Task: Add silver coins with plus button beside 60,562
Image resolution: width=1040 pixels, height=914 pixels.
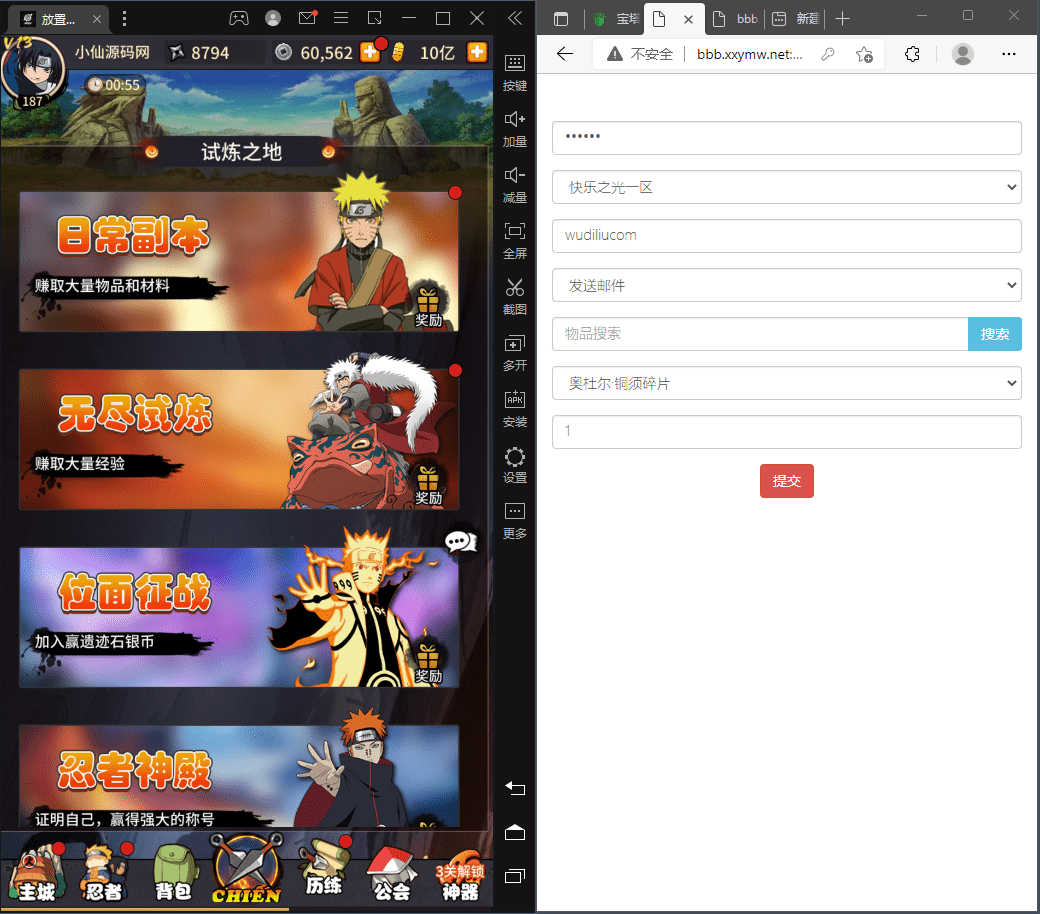Action: [x=370, y=52]
